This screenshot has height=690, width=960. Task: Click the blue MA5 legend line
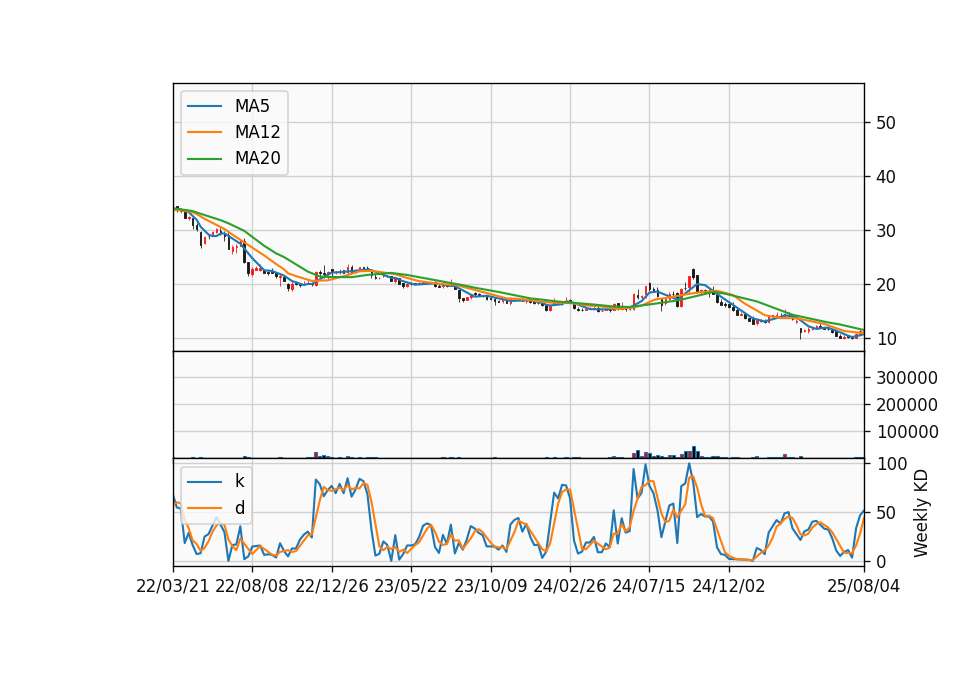[x=204, y=106]
